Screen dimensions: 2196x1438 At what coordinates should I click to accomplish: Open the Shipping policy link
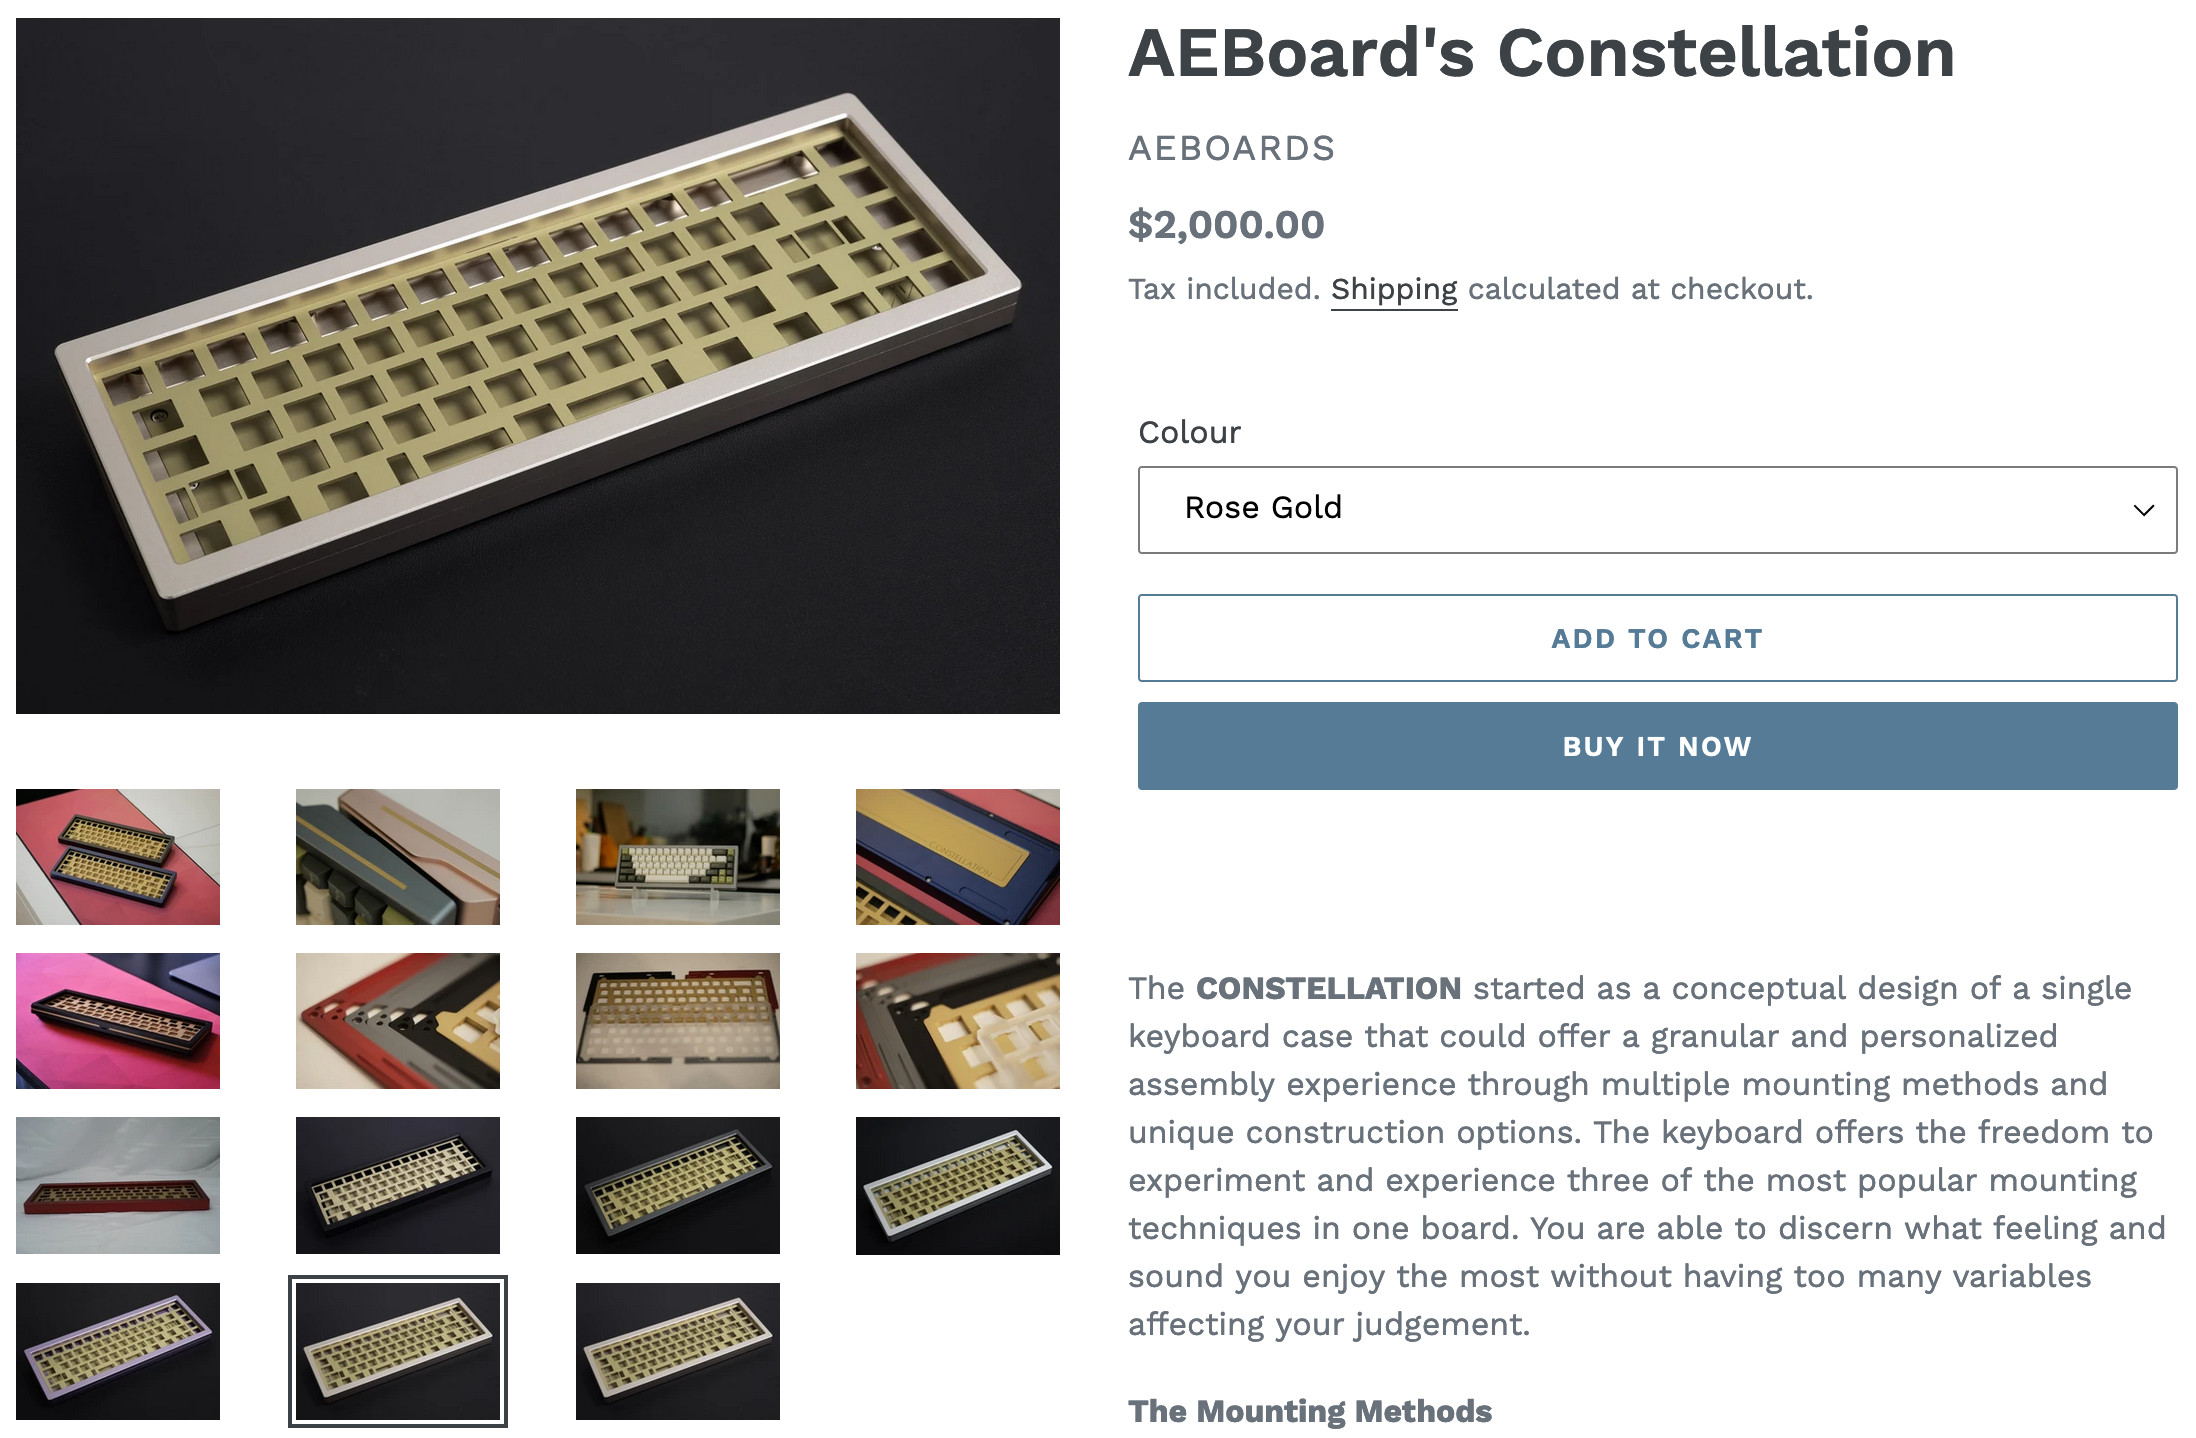pos(1393,289)
